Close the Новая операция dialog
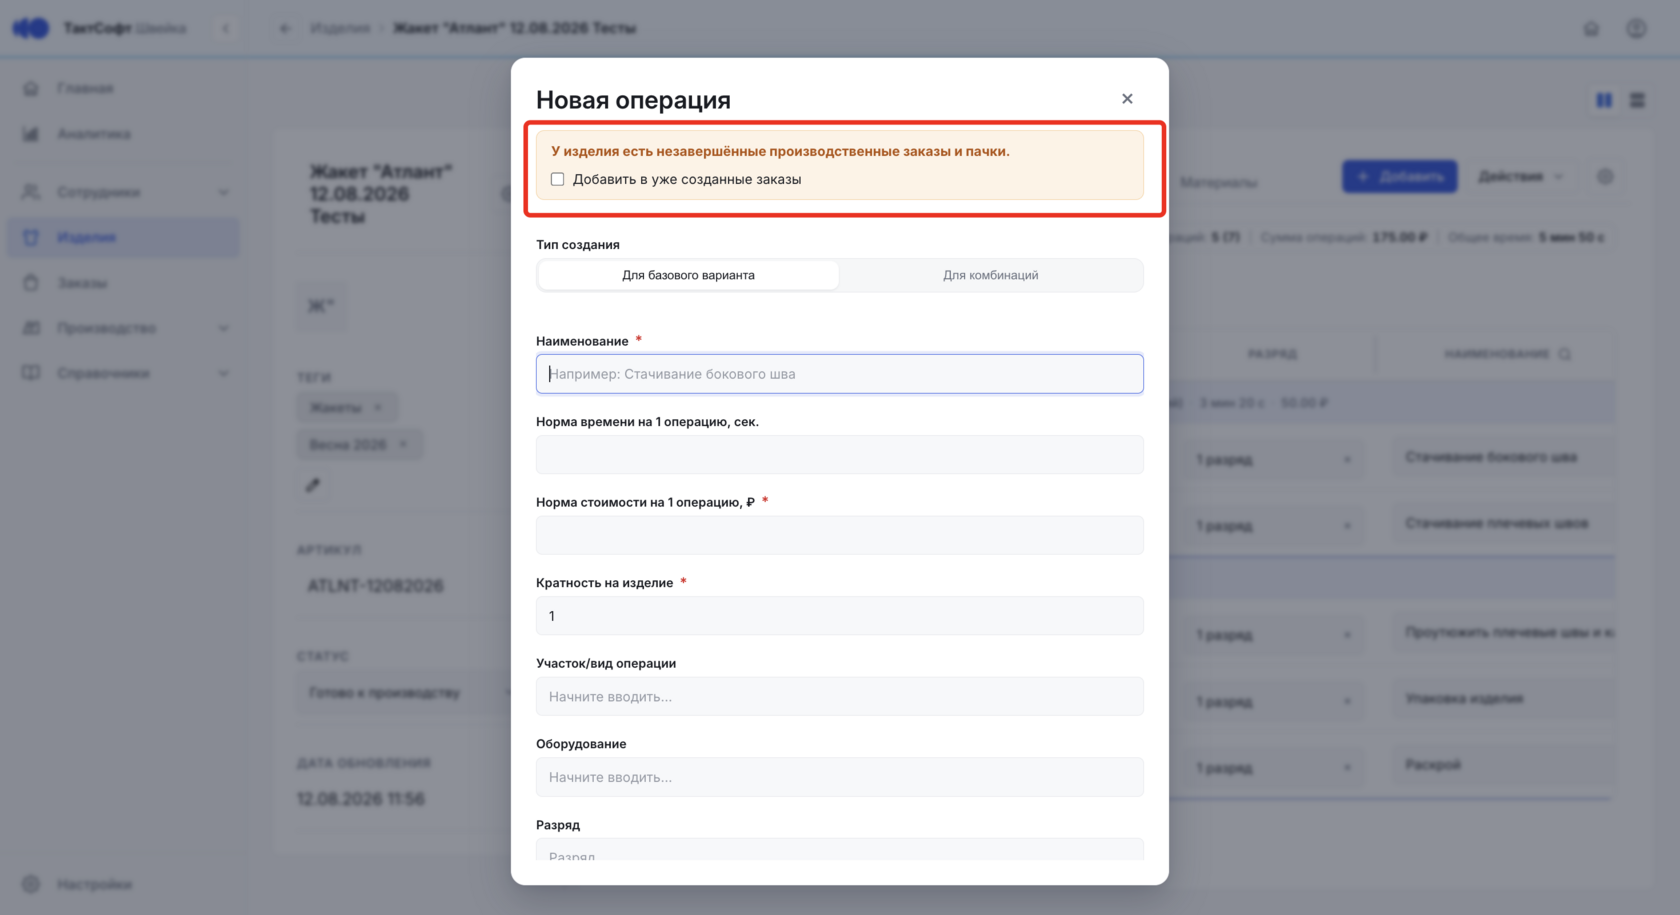 coord(1127,99)
